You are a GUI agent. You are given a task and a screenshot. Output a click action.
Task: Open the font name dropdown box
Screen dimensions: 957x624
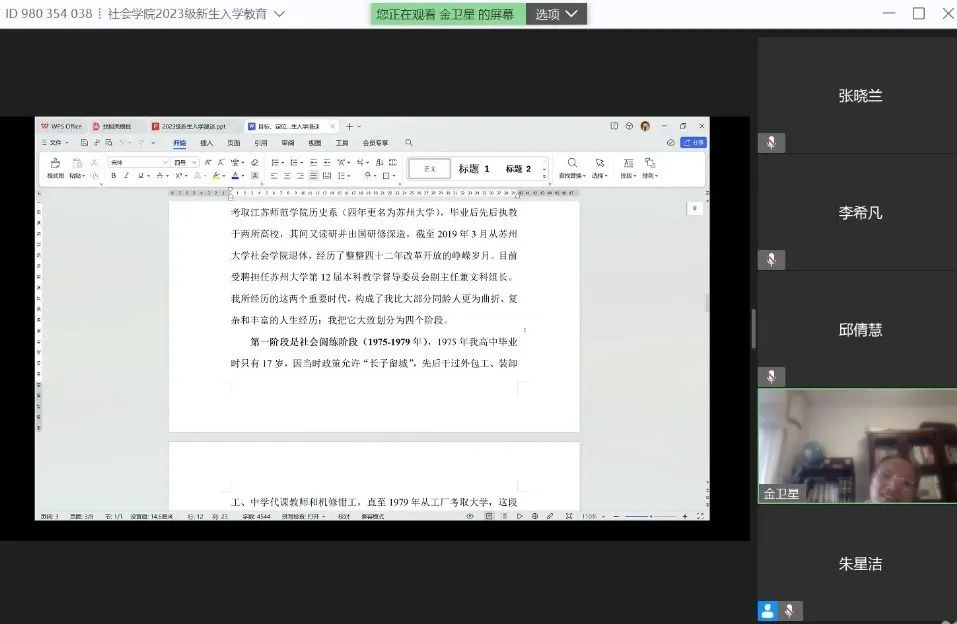[138, 162]
